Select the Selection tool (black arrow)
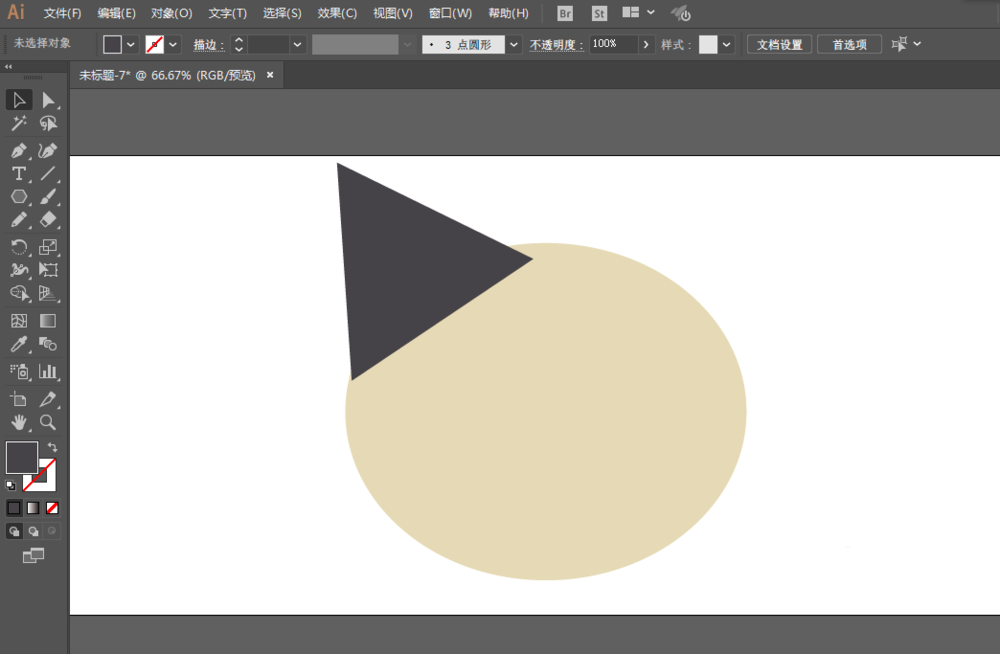The image size is (1000, 654). (x=18, y=100)
